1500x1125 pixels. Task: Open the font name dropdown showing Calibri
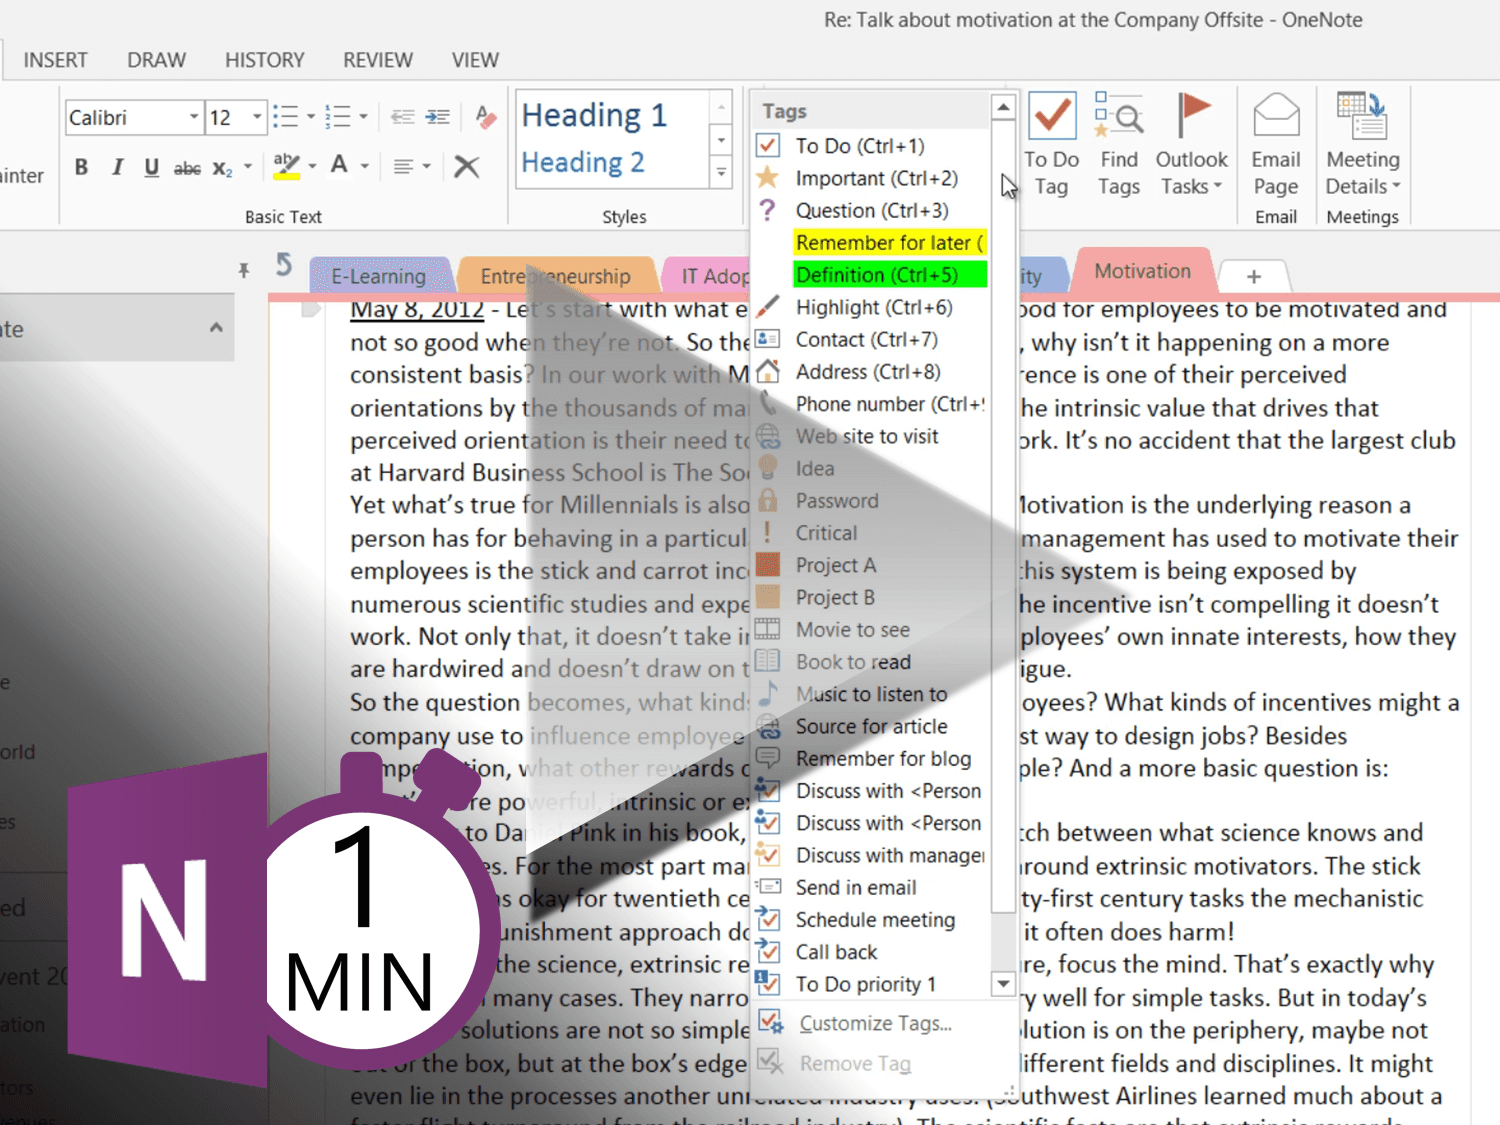point(193,118)
